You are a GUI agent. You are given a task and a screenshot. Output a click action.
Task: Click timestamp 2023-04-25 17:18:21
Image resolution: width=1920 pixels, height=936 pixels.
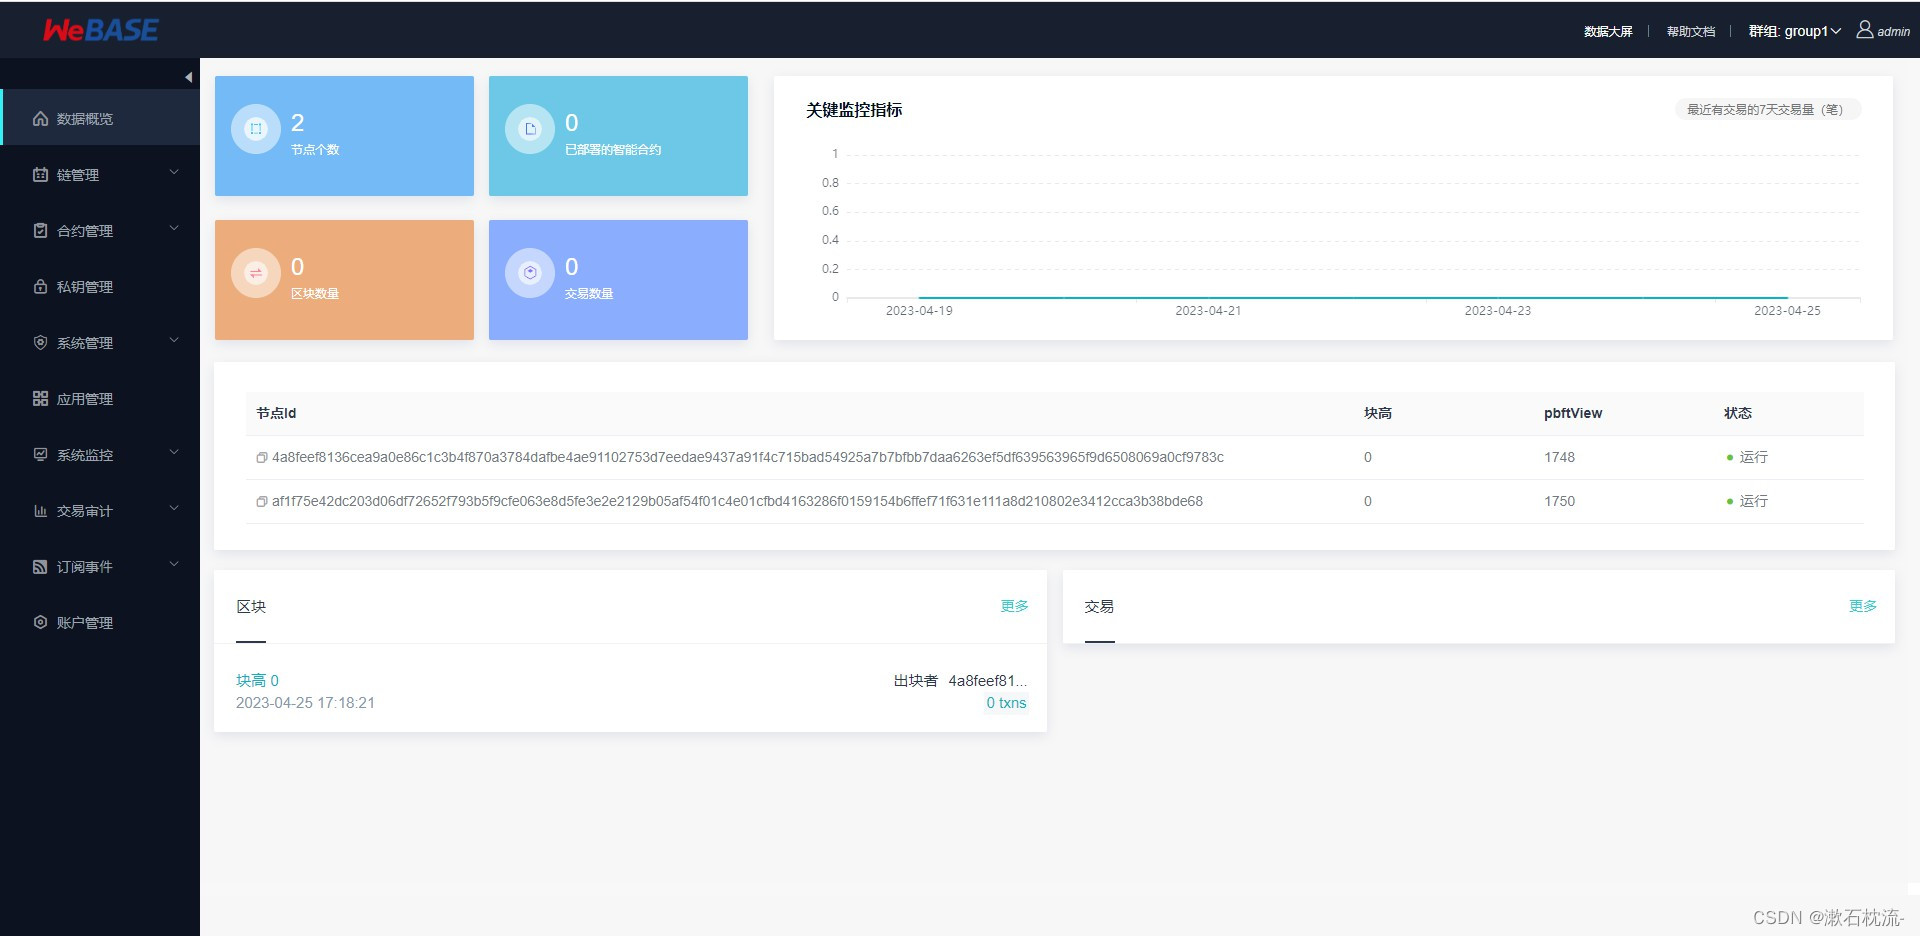305,703
